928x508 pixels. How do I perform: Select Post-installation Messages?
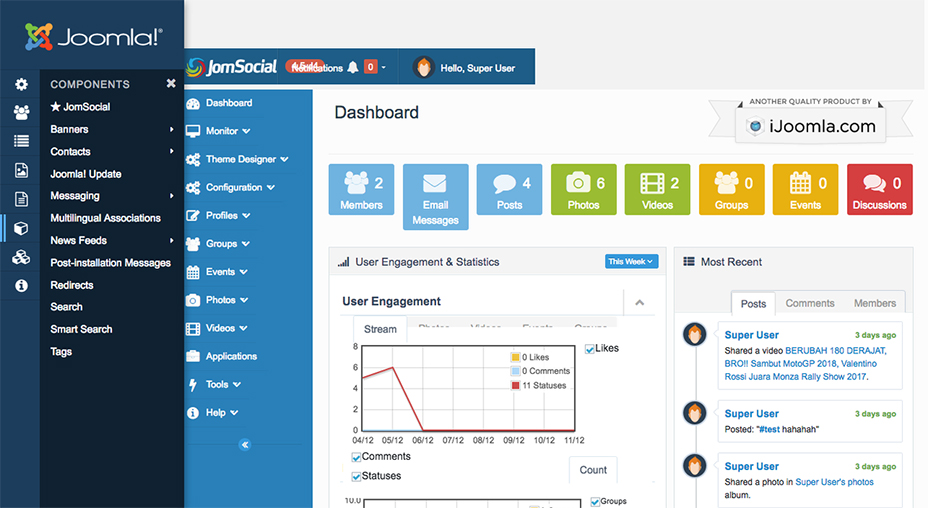click(x=111, y=263)
